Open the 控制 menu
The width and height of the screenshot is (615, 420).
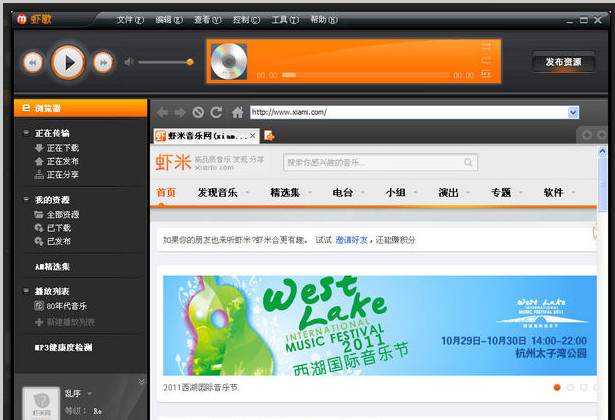246,20
